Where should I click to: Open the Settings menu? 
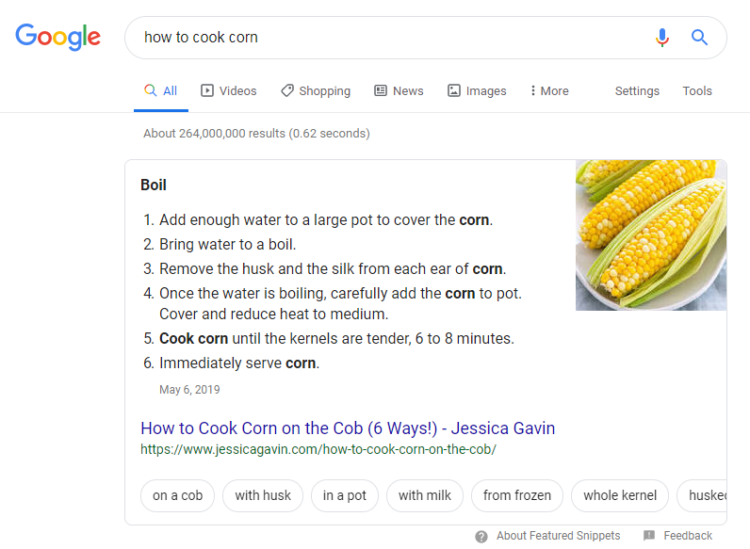click(637, 91)
